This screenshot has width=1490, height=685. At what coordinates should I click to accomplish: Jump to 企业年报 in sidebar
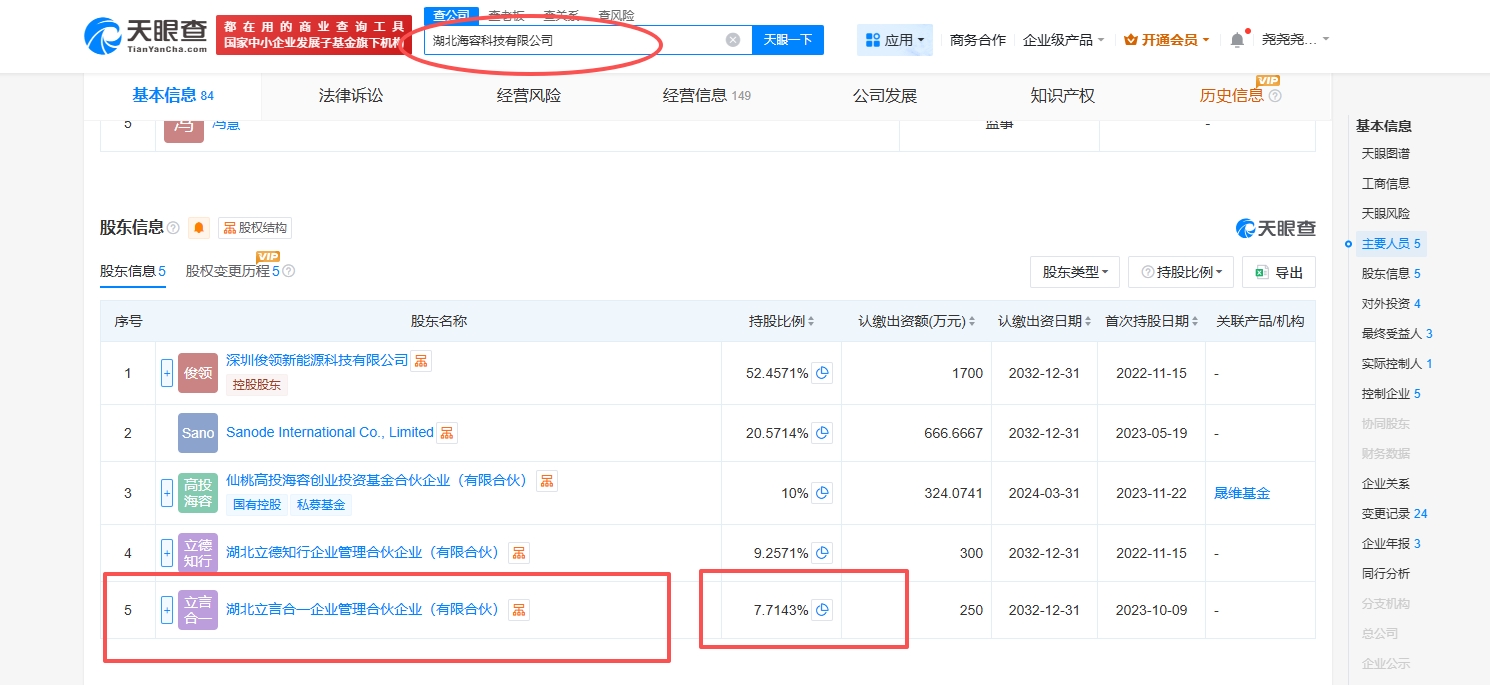(1391, 544)
